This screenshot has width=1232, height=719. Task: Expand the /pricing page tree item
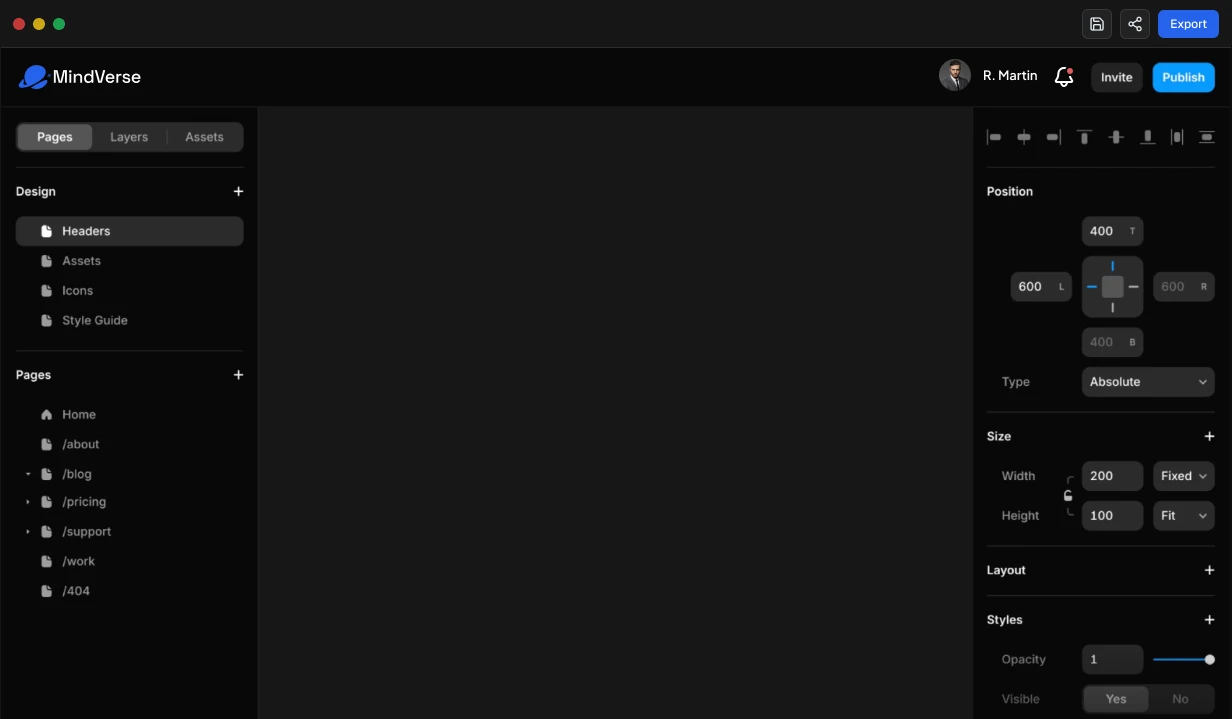pos(28,502)
